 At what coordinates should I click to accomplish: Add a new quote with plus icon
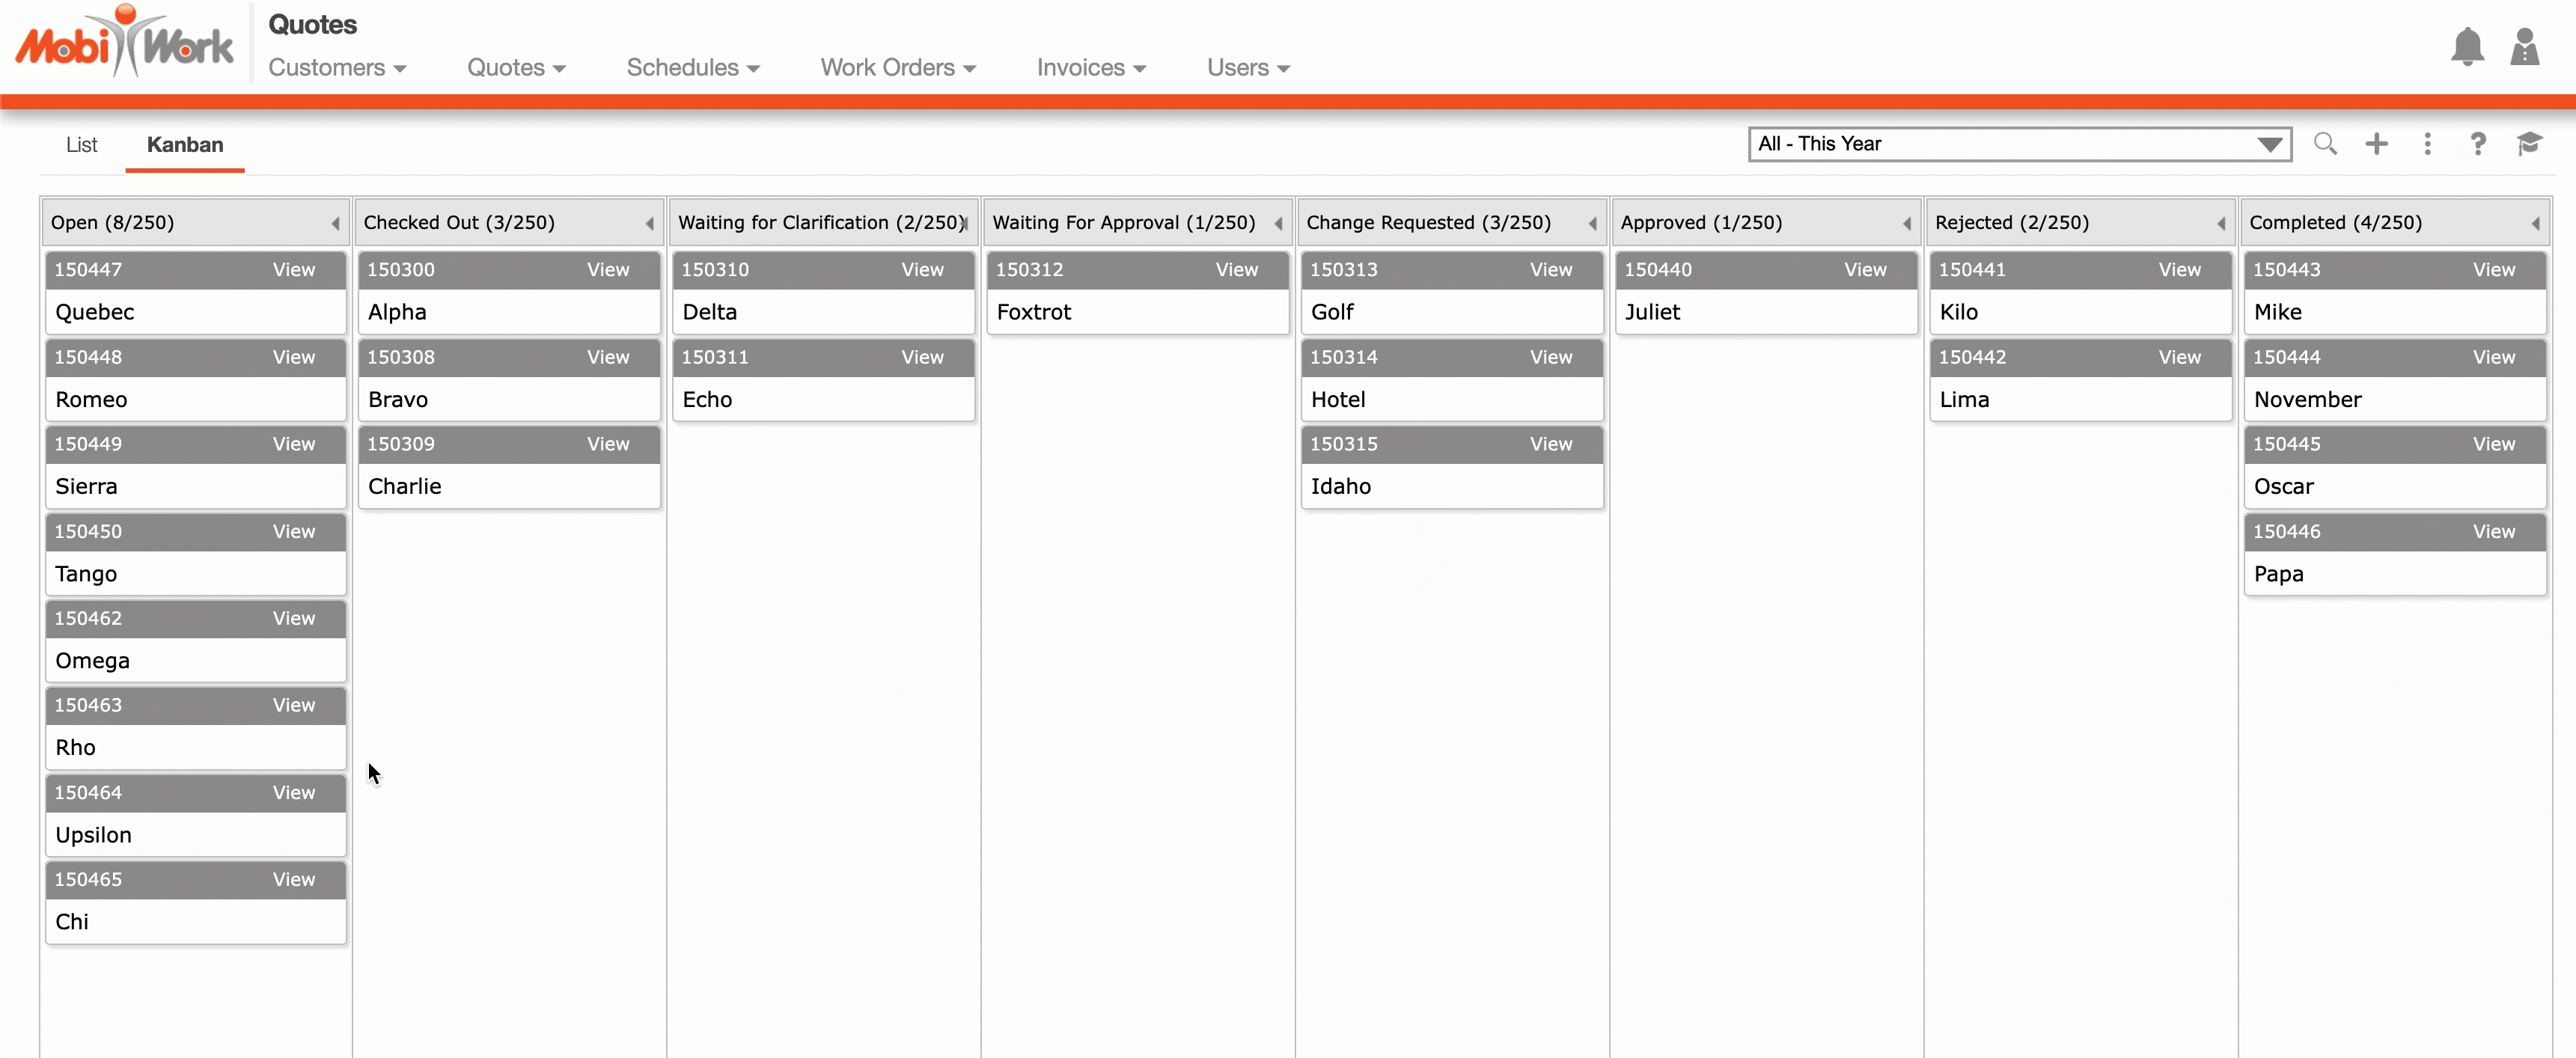pyautogui.click(x=2376, y=144)
